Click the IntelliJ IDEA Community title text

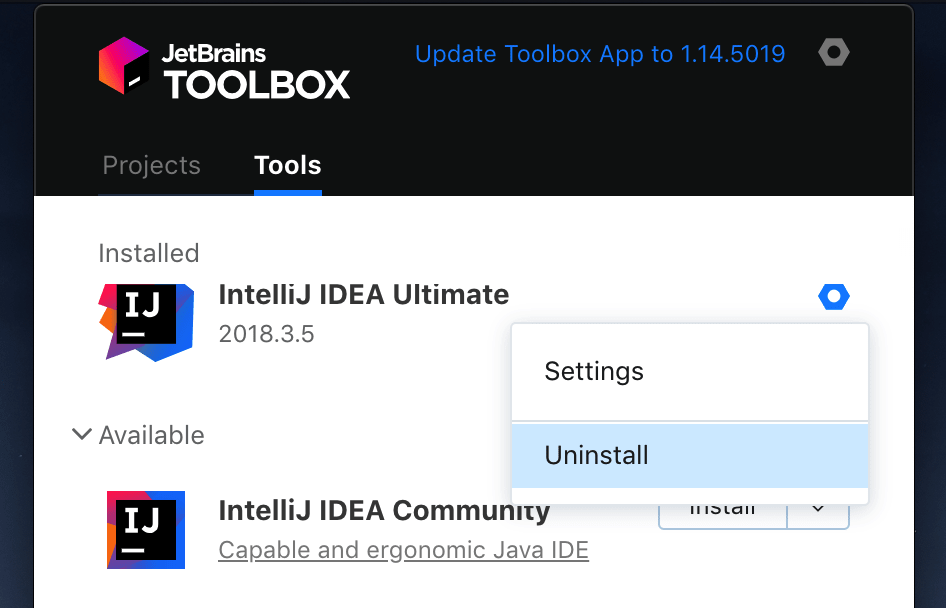click(384, 510)
